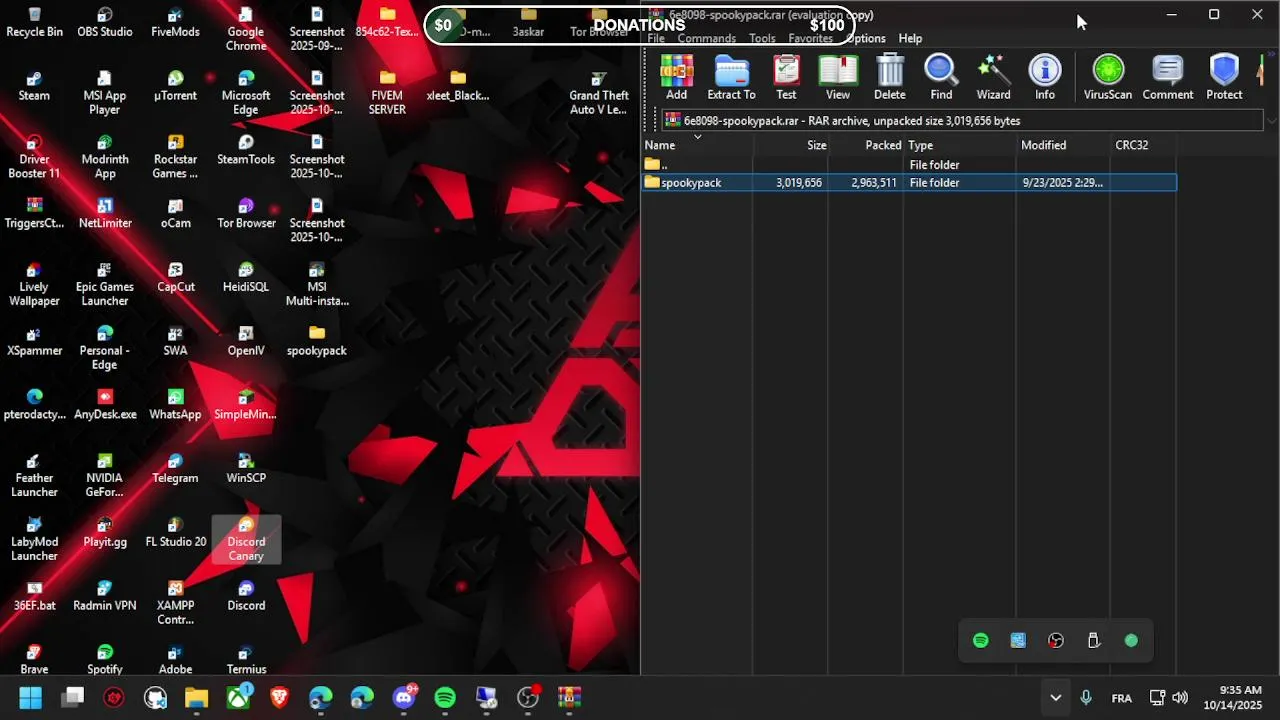Screen dimensions: 1280x720
Task: Select the CapCut desktop icon
Action: (175, 277)
